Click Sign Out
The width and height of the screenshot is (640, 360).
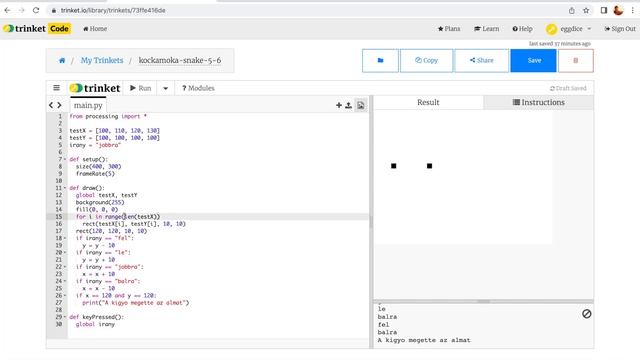coord(620,29)
